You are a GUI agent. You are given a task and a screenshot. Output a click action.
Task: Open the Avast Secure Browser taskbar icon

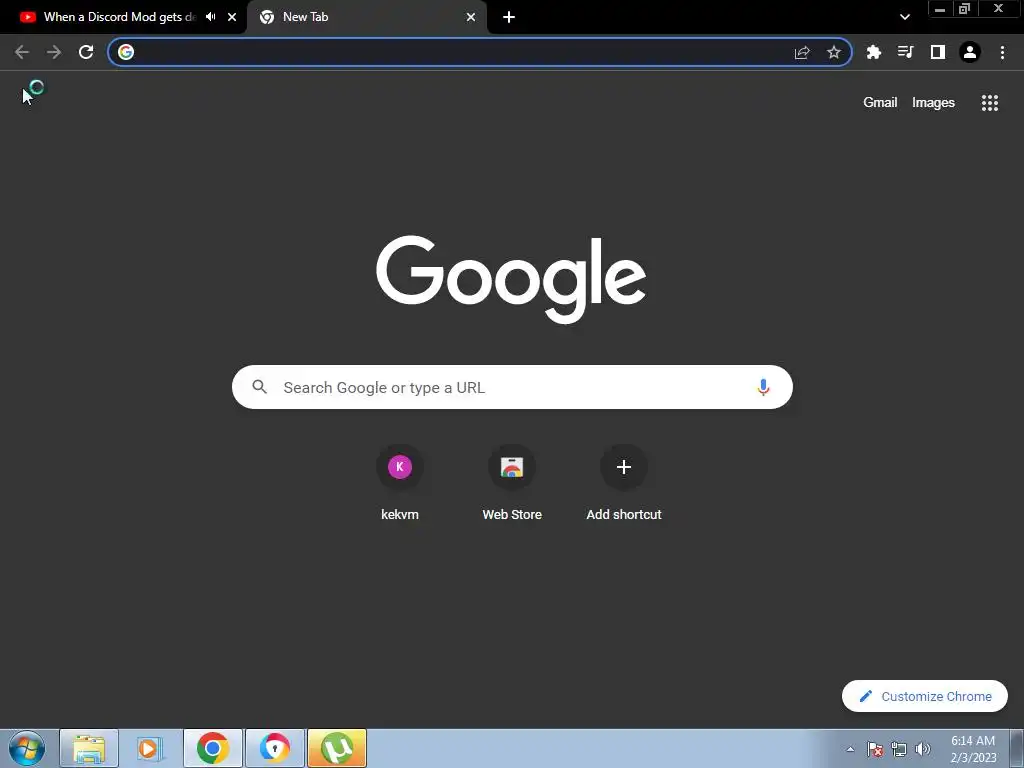coord(275,748)
